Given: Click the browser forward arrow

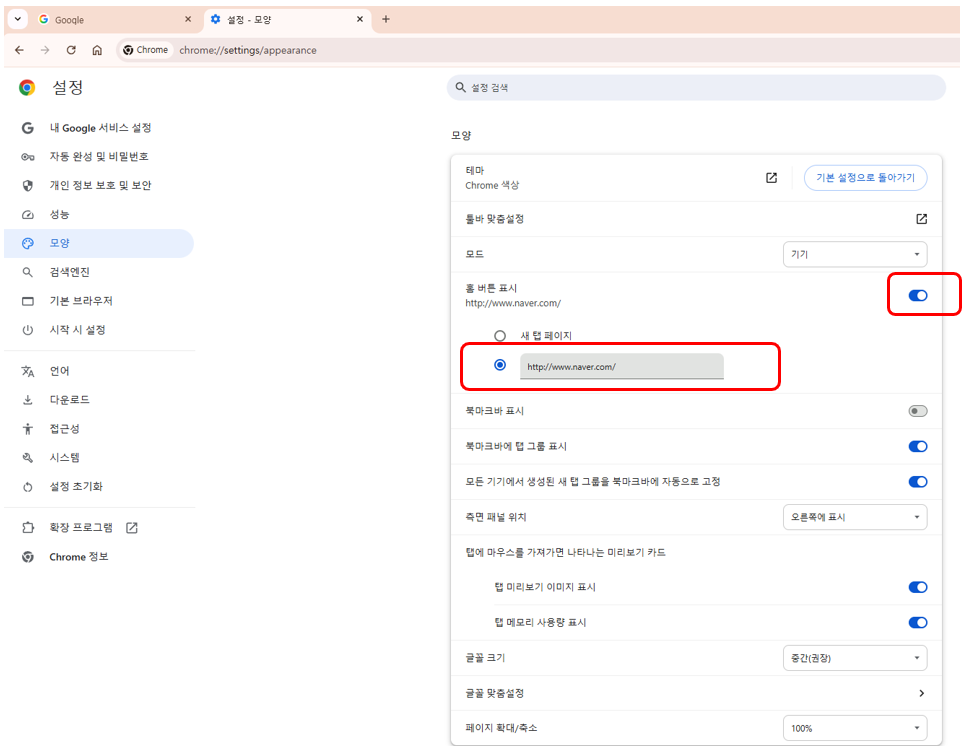Looking at the screenshot, I should click(x=45, y=50).
